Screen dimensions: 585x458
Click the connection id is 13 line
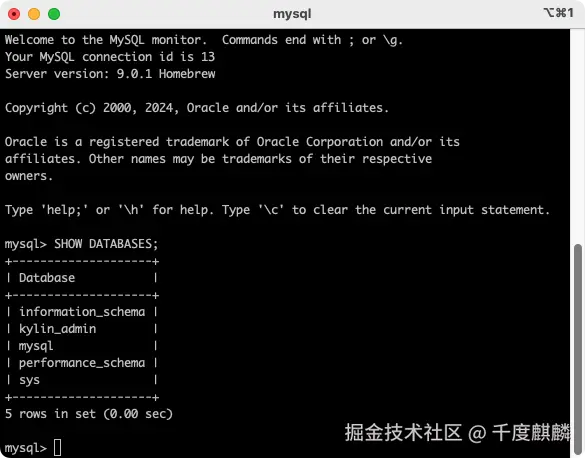tap(110, 57)
